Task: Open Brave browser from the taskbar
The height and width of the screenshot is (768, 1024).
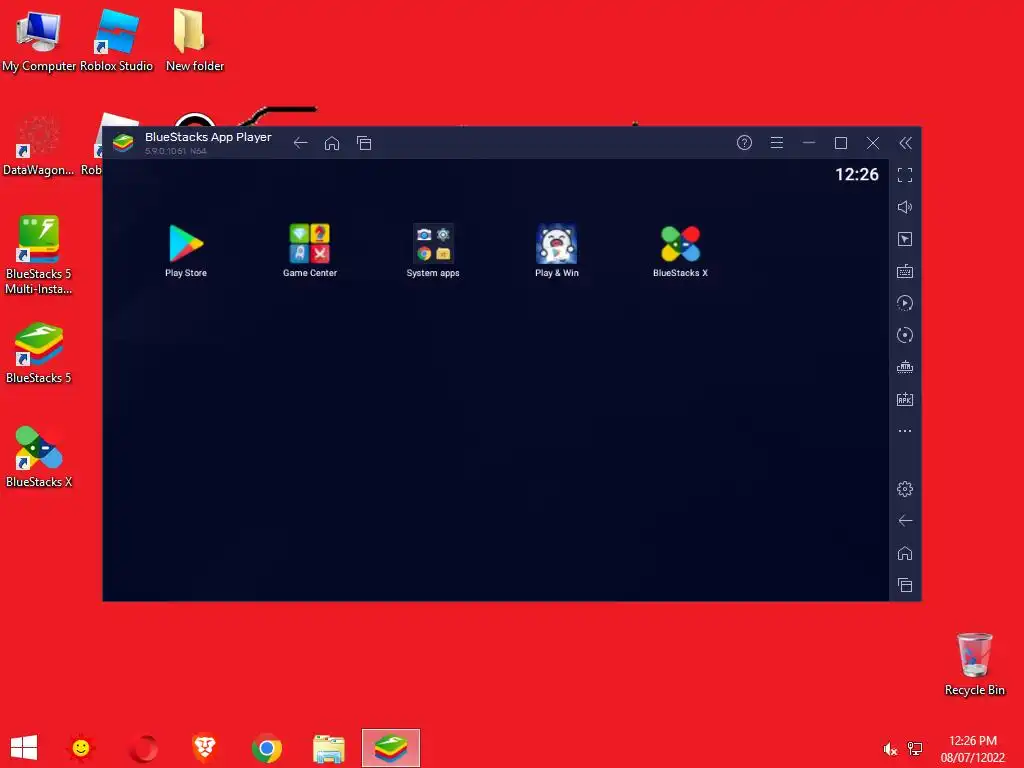Action: tap(204, 748)
